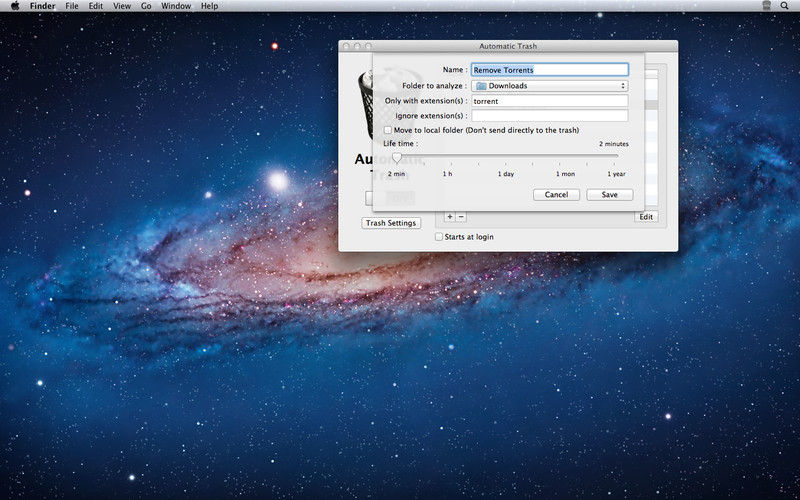Save the Remove Torrents rule
800x500 pixels.
[x=610, y=194]
